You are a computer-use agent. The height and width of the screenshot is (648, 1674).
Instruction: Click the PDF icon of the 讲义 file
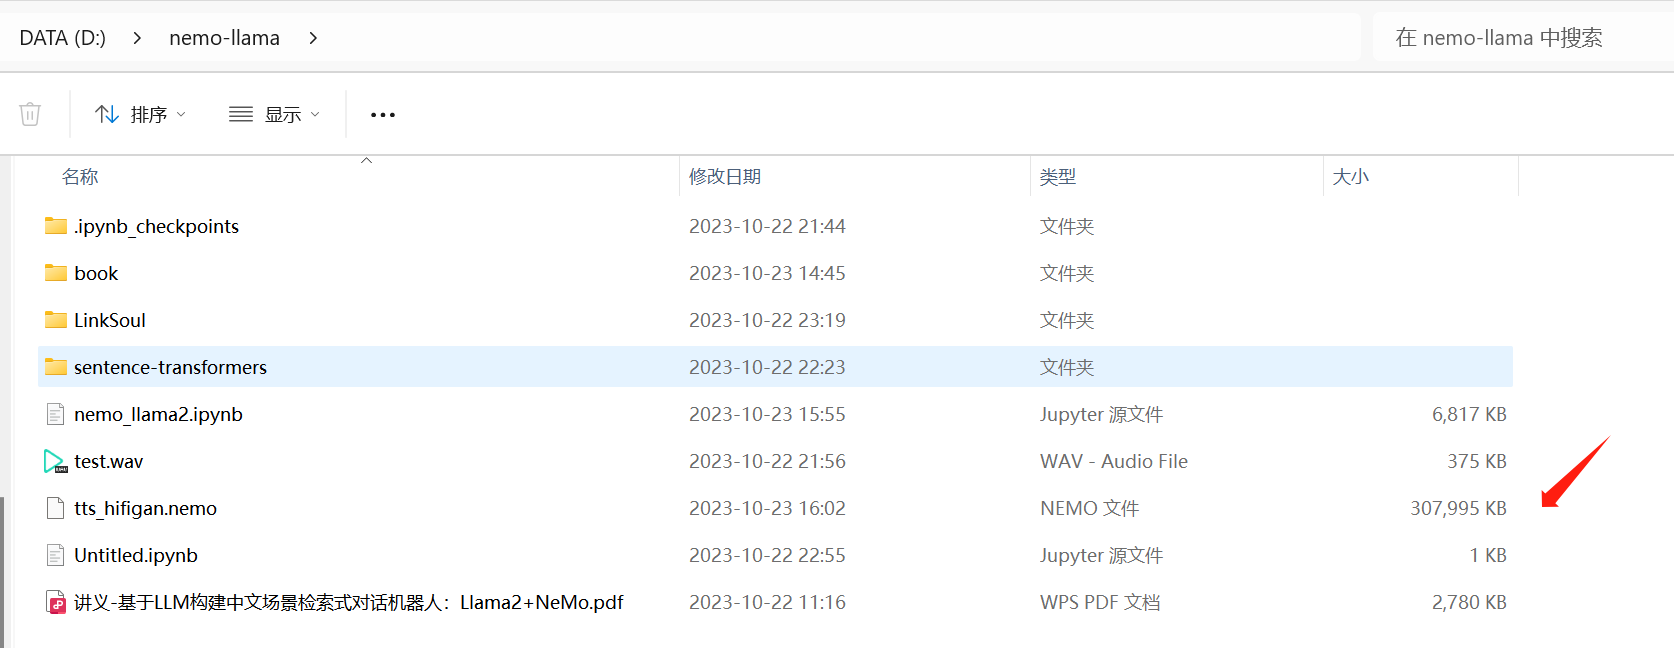point(56,602)
